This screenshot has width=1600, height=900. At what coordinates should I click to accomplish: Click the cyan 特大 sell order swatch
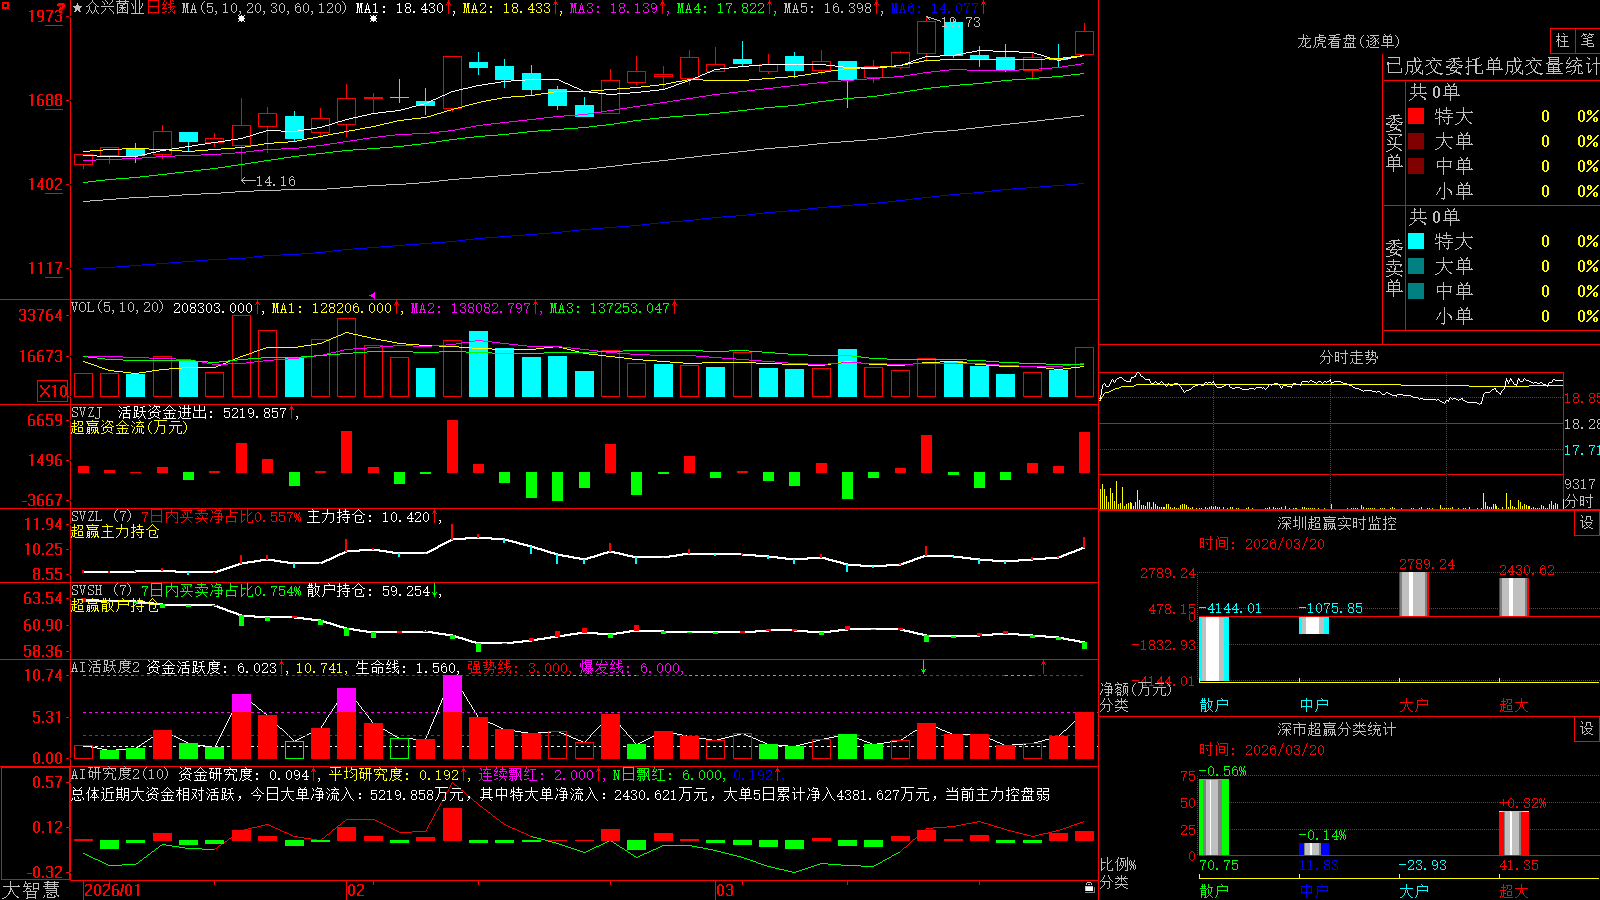tap(1416, 241)
